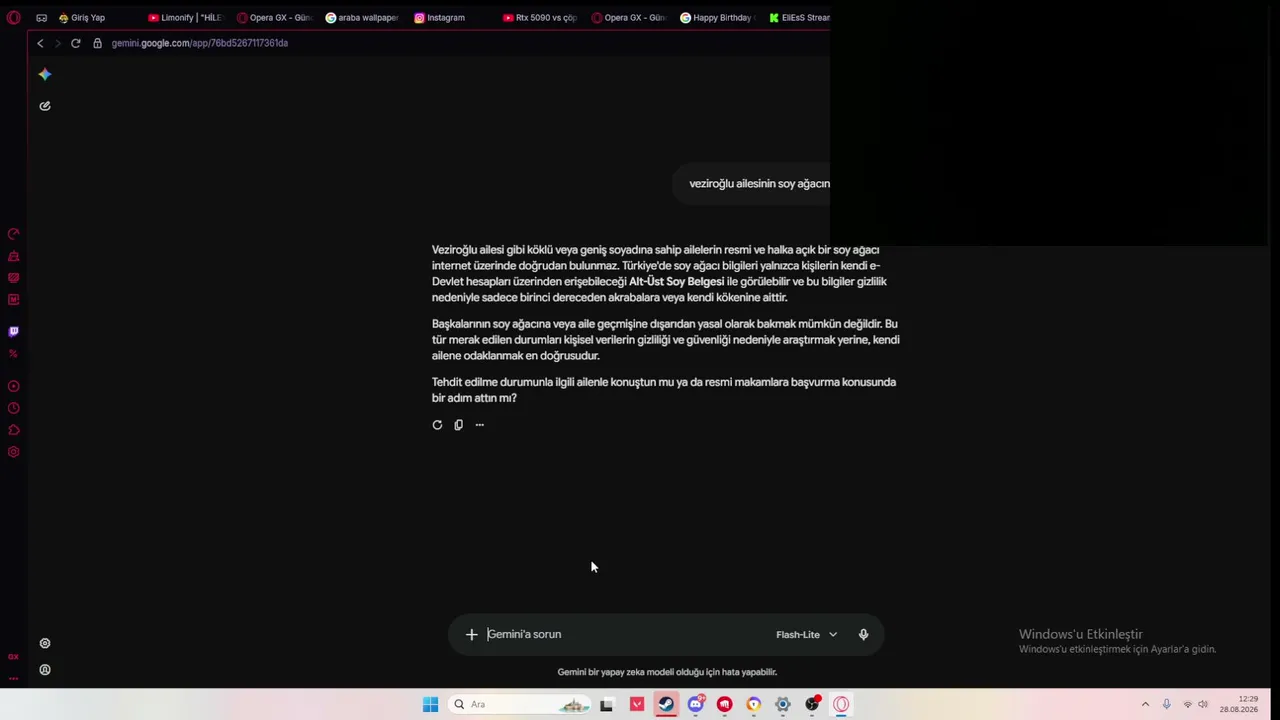Open Opera GX from the taskbar
Viewport: 1280px width, 720px height.
[x=841, y=704]
